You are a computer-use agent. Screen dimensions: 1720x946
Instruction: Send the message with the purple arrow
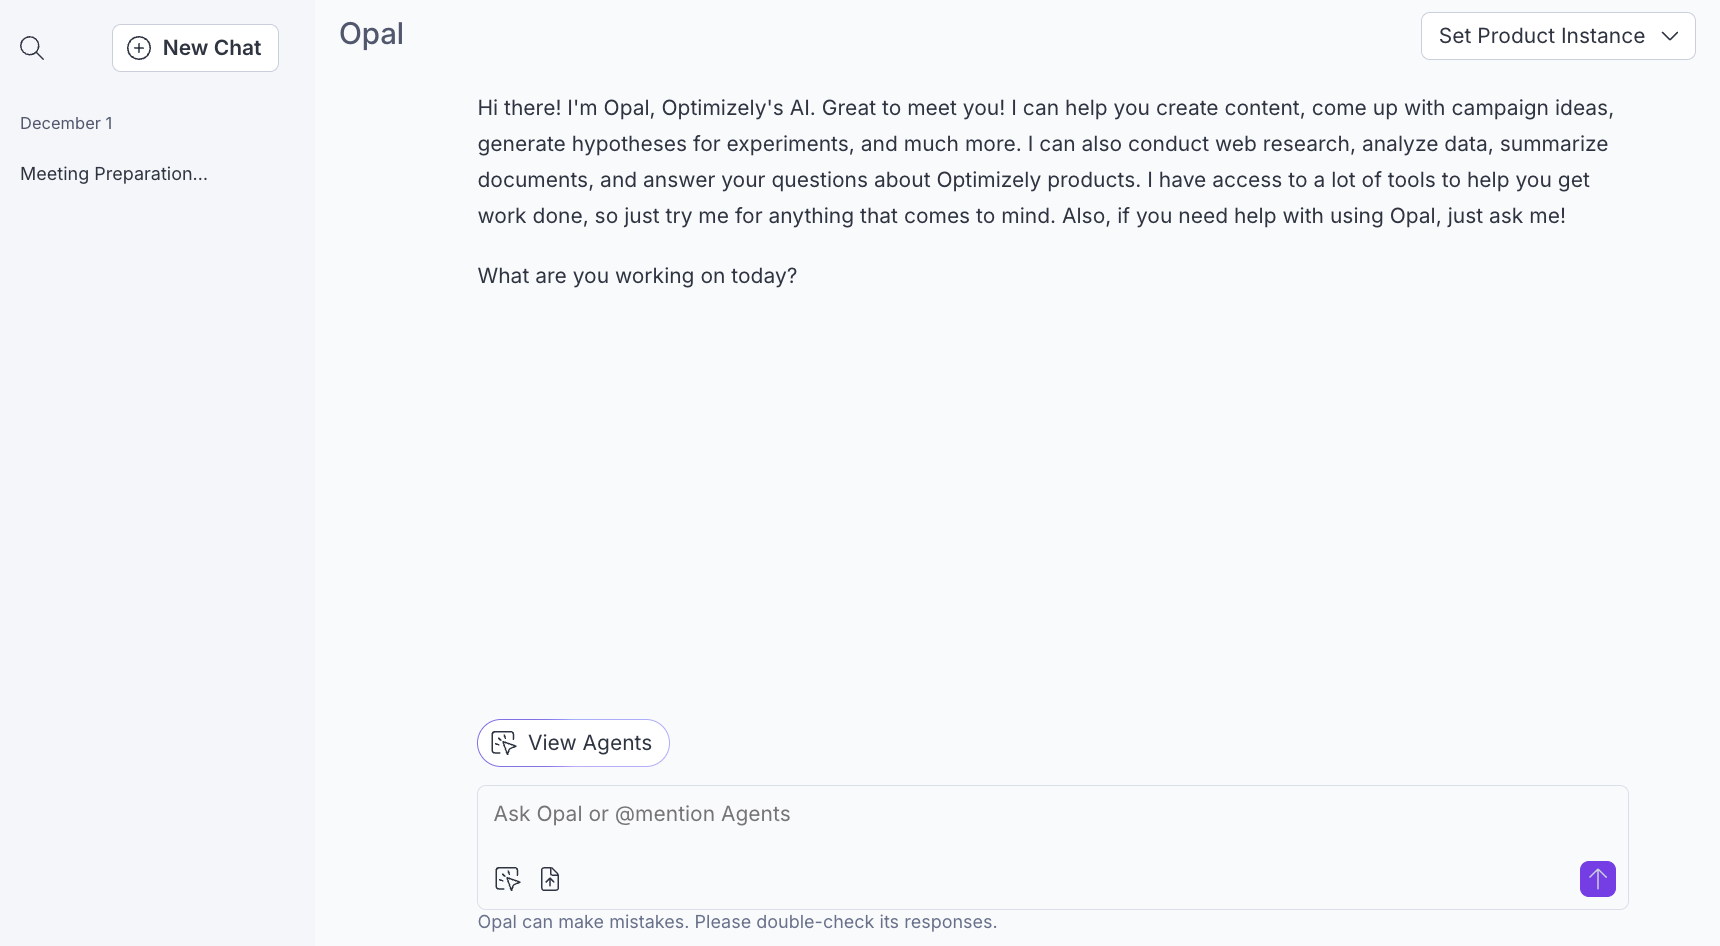tap(1597, 879)
